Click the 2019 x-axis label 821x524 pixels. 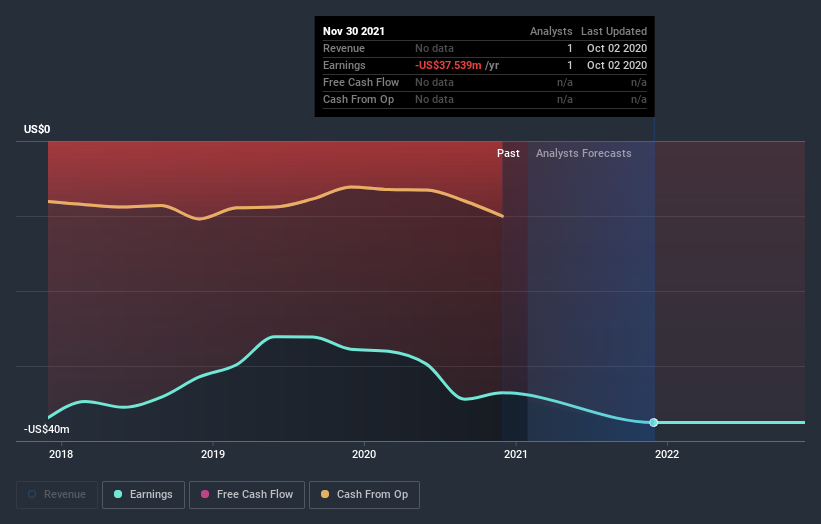(213, 454)
